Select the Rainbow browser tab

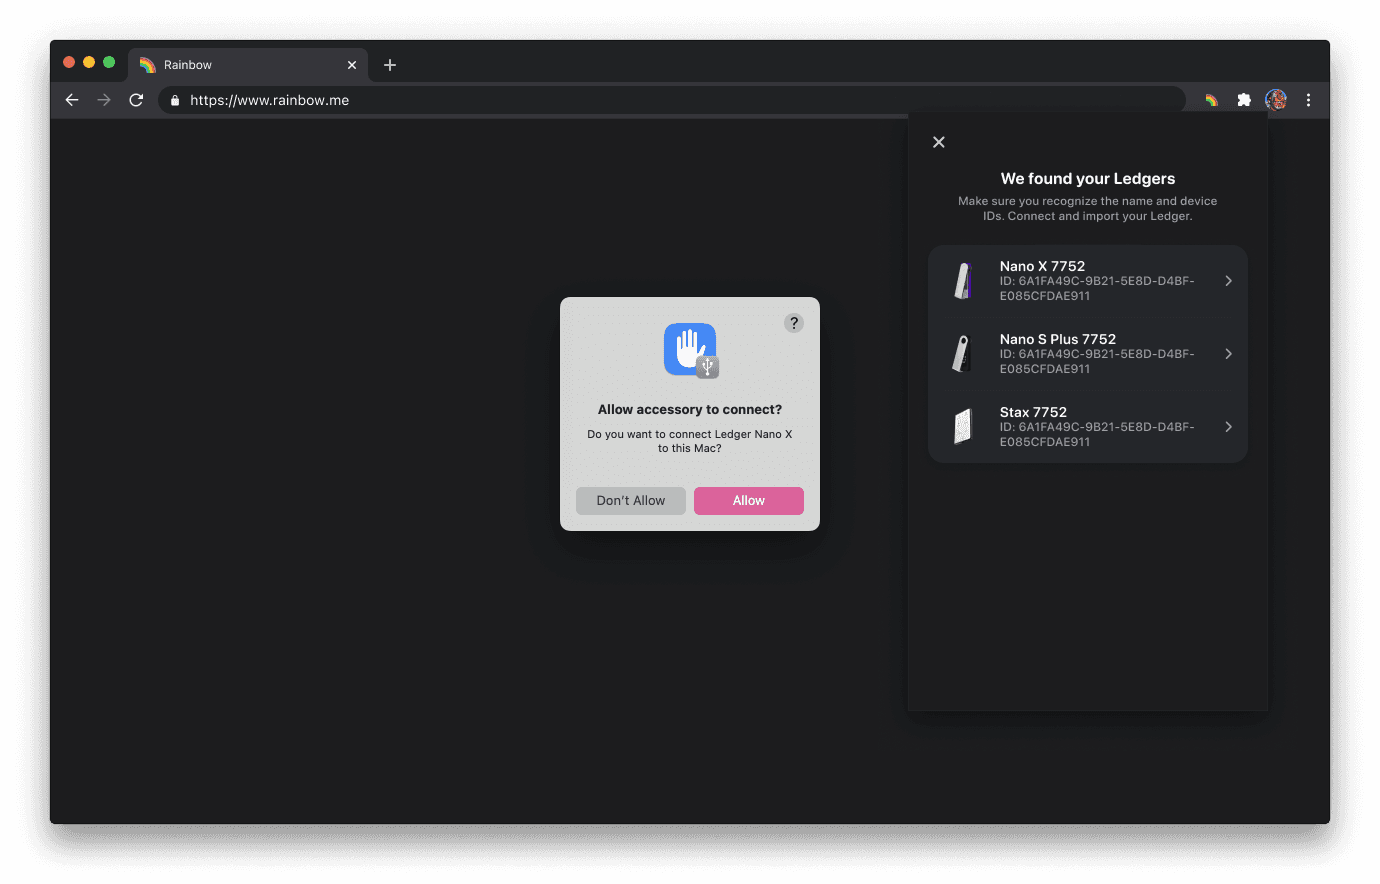click(248, 65)
